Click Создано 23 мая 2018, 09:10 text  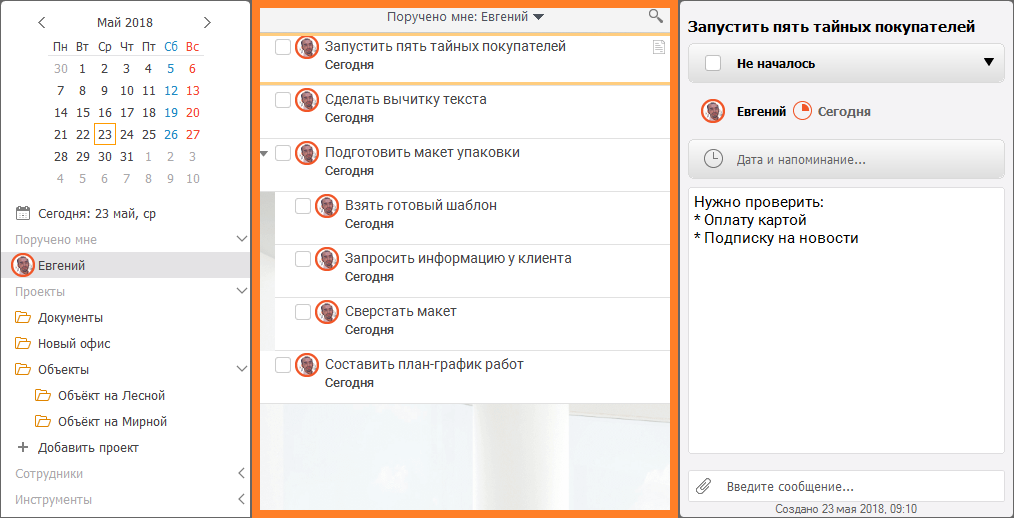(846, 509)
